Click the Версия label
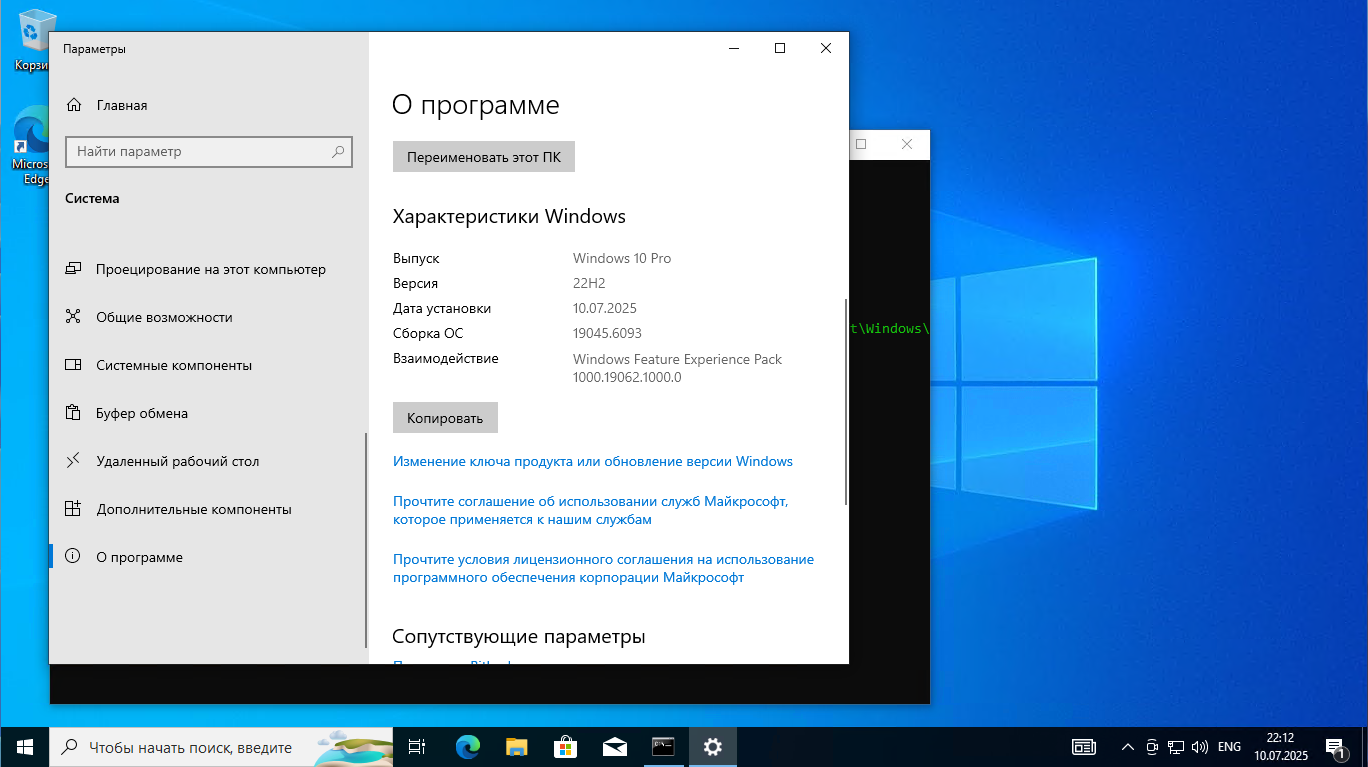1368x767 pixels. tap(415, 283)
